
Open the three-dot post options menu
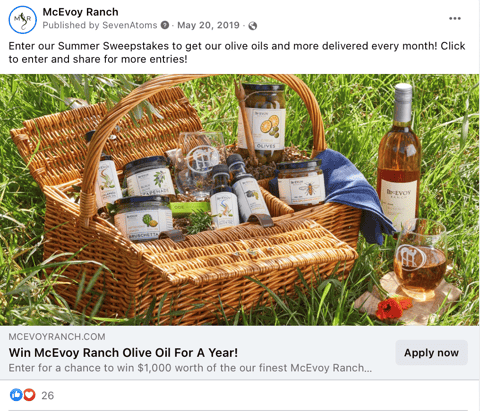coord(455,18)
